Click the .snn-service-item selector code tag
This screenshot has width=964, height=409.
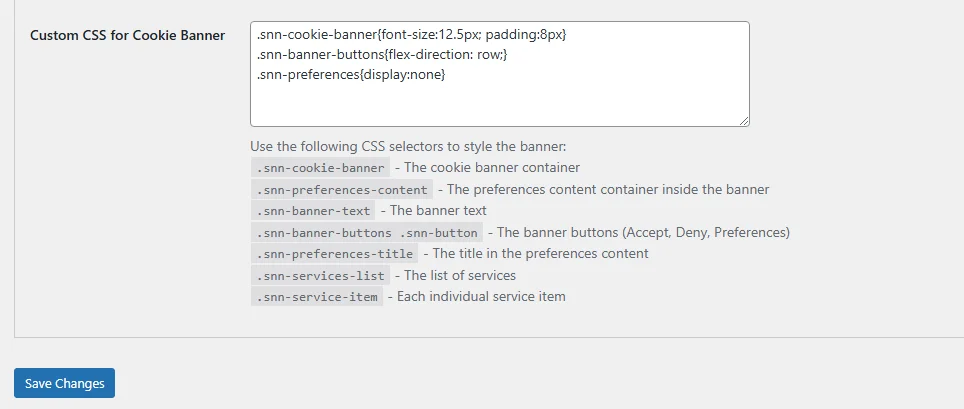click(x=316, y=297)
